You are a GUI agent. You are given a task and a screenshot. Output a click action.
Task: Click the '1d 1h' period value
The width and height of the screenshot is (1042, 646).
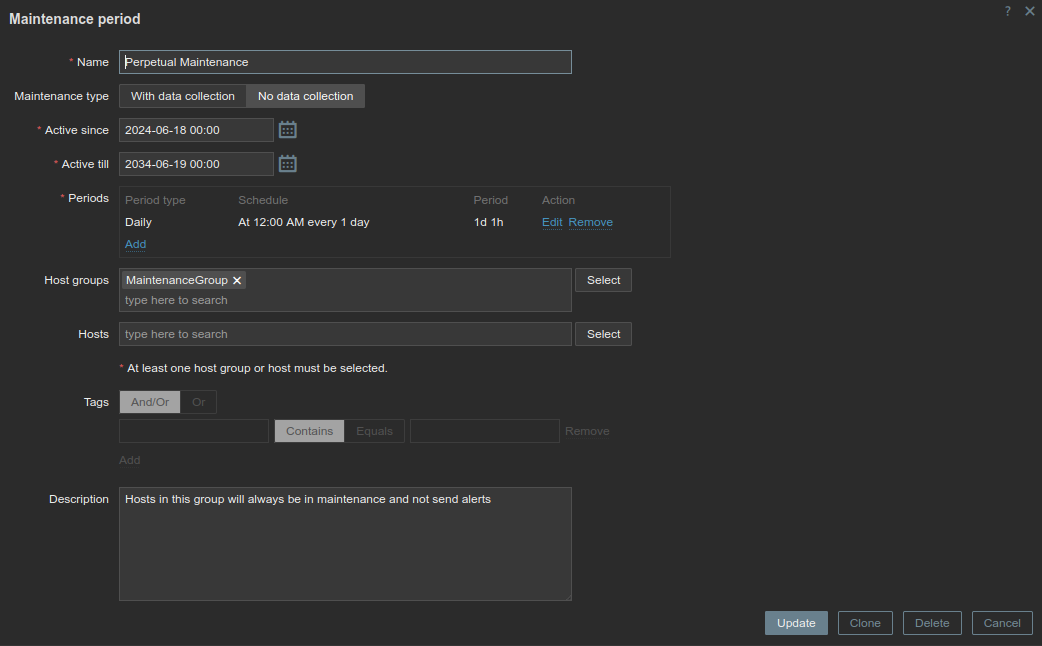click(x=488, y=222)
